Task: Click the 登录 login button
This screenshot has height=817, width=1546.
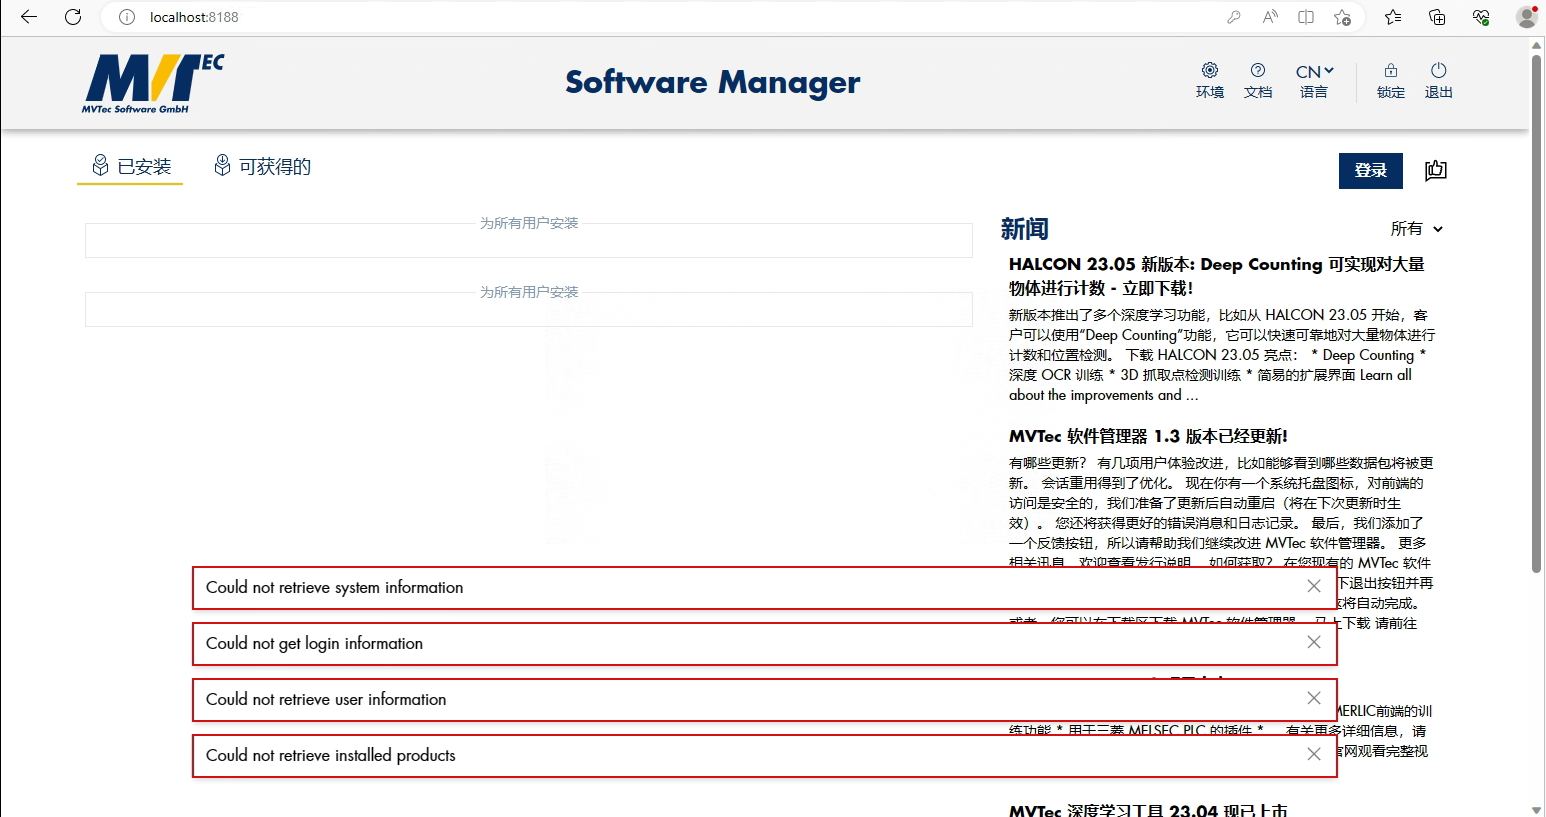Action: (1371, 170)
